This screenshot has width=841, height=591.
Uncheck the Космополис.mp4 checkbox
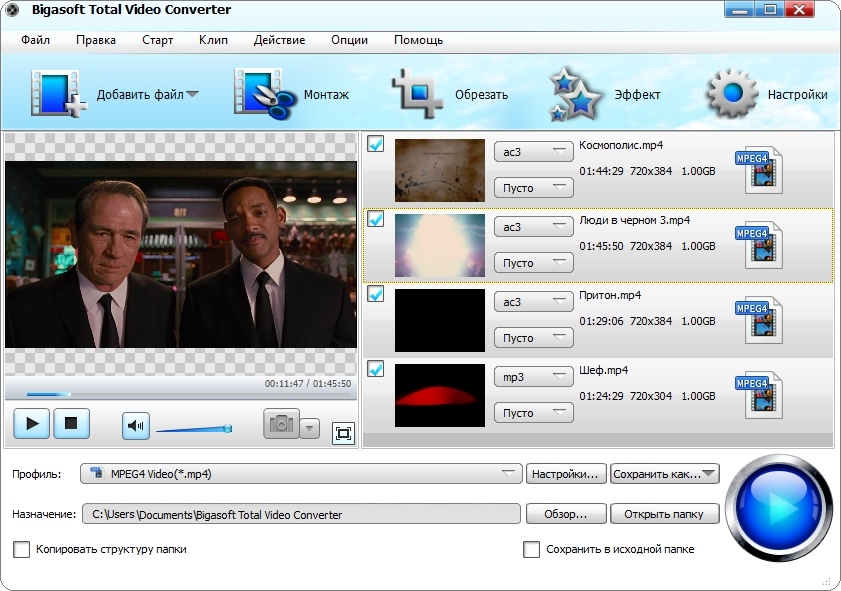click(x=376, y=144)
